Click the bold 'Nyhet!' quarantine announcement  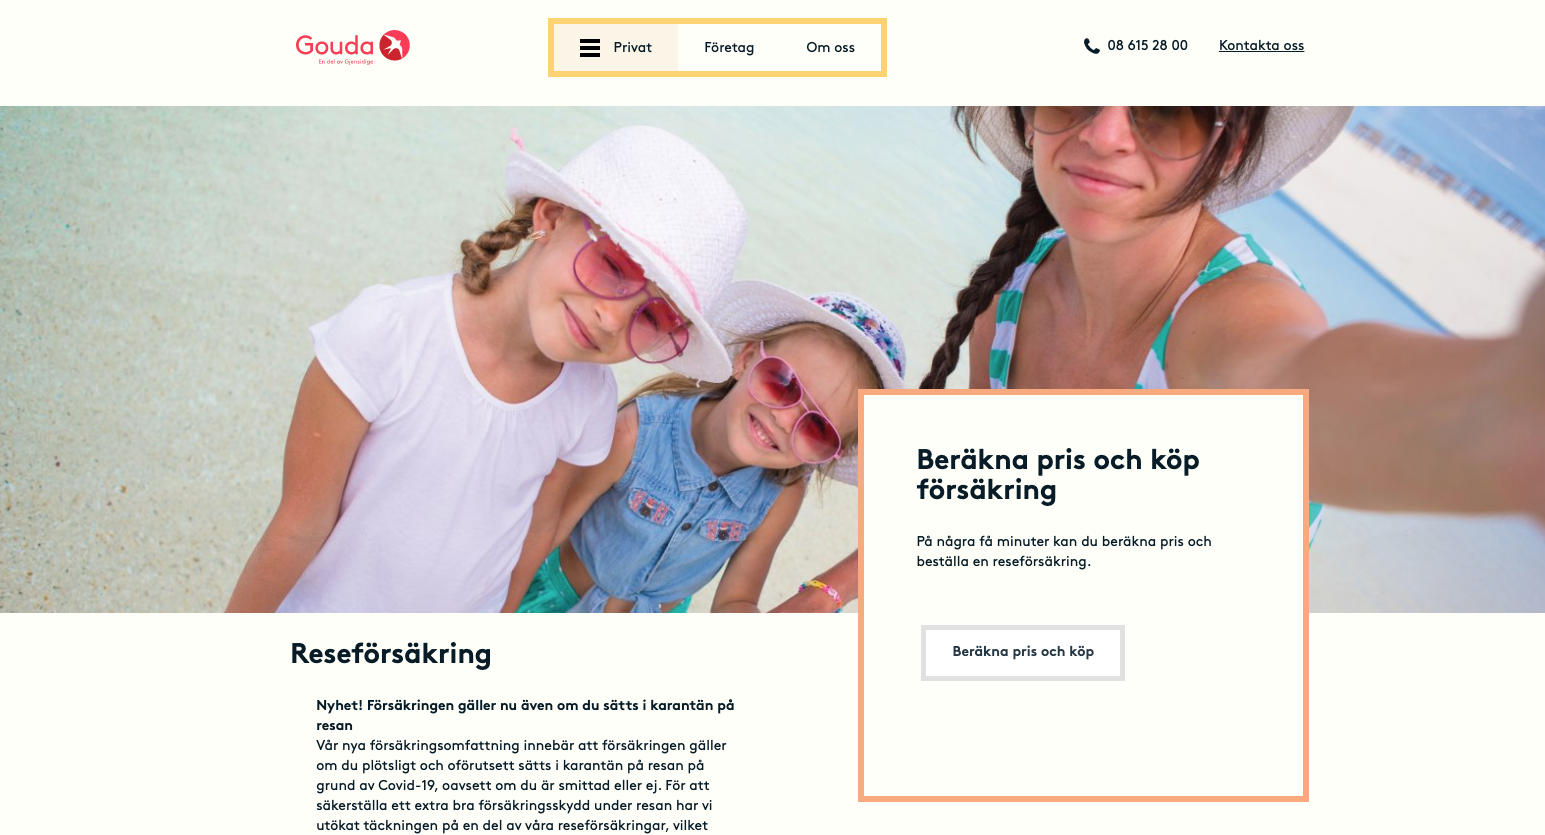click(525, 716)
